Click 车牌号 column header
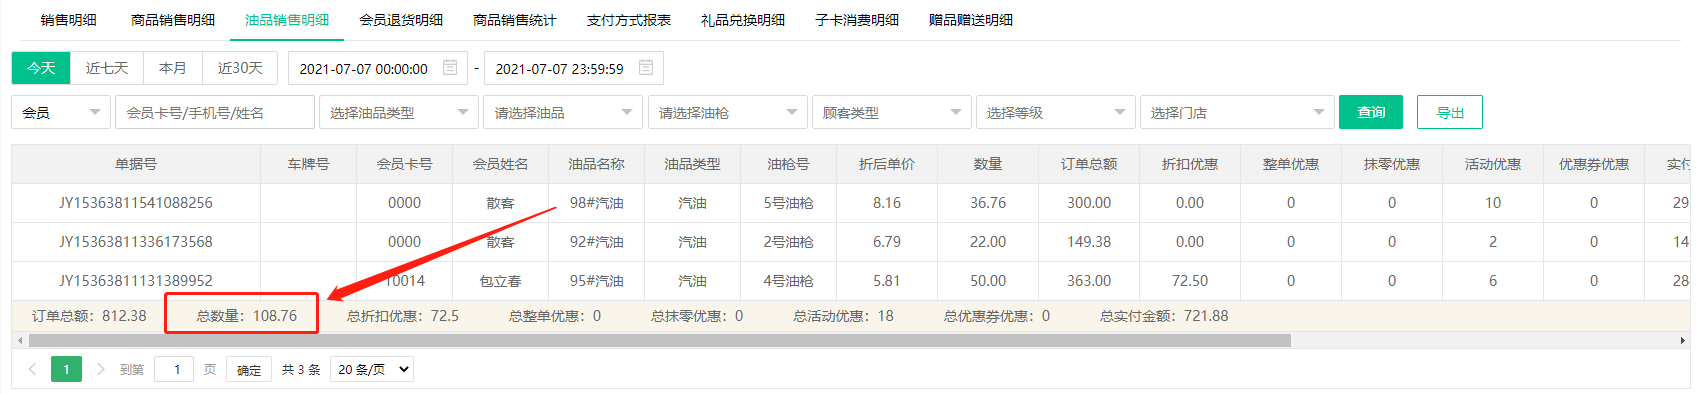The image size is (1701, 394). click(x=308, y=164)
